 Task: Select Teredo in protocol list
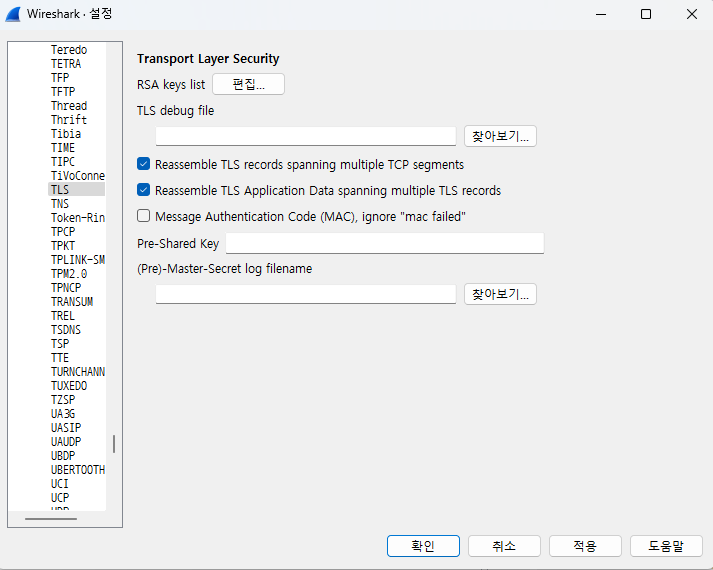tap(69, 50)
